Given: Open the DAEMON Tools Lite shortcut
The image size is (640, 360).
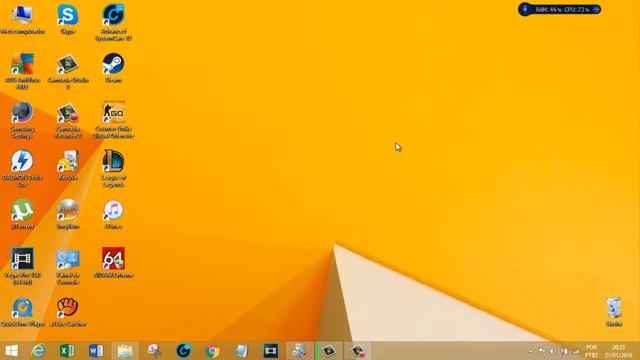Looking at the screenshot, I should tap(22, 169).
